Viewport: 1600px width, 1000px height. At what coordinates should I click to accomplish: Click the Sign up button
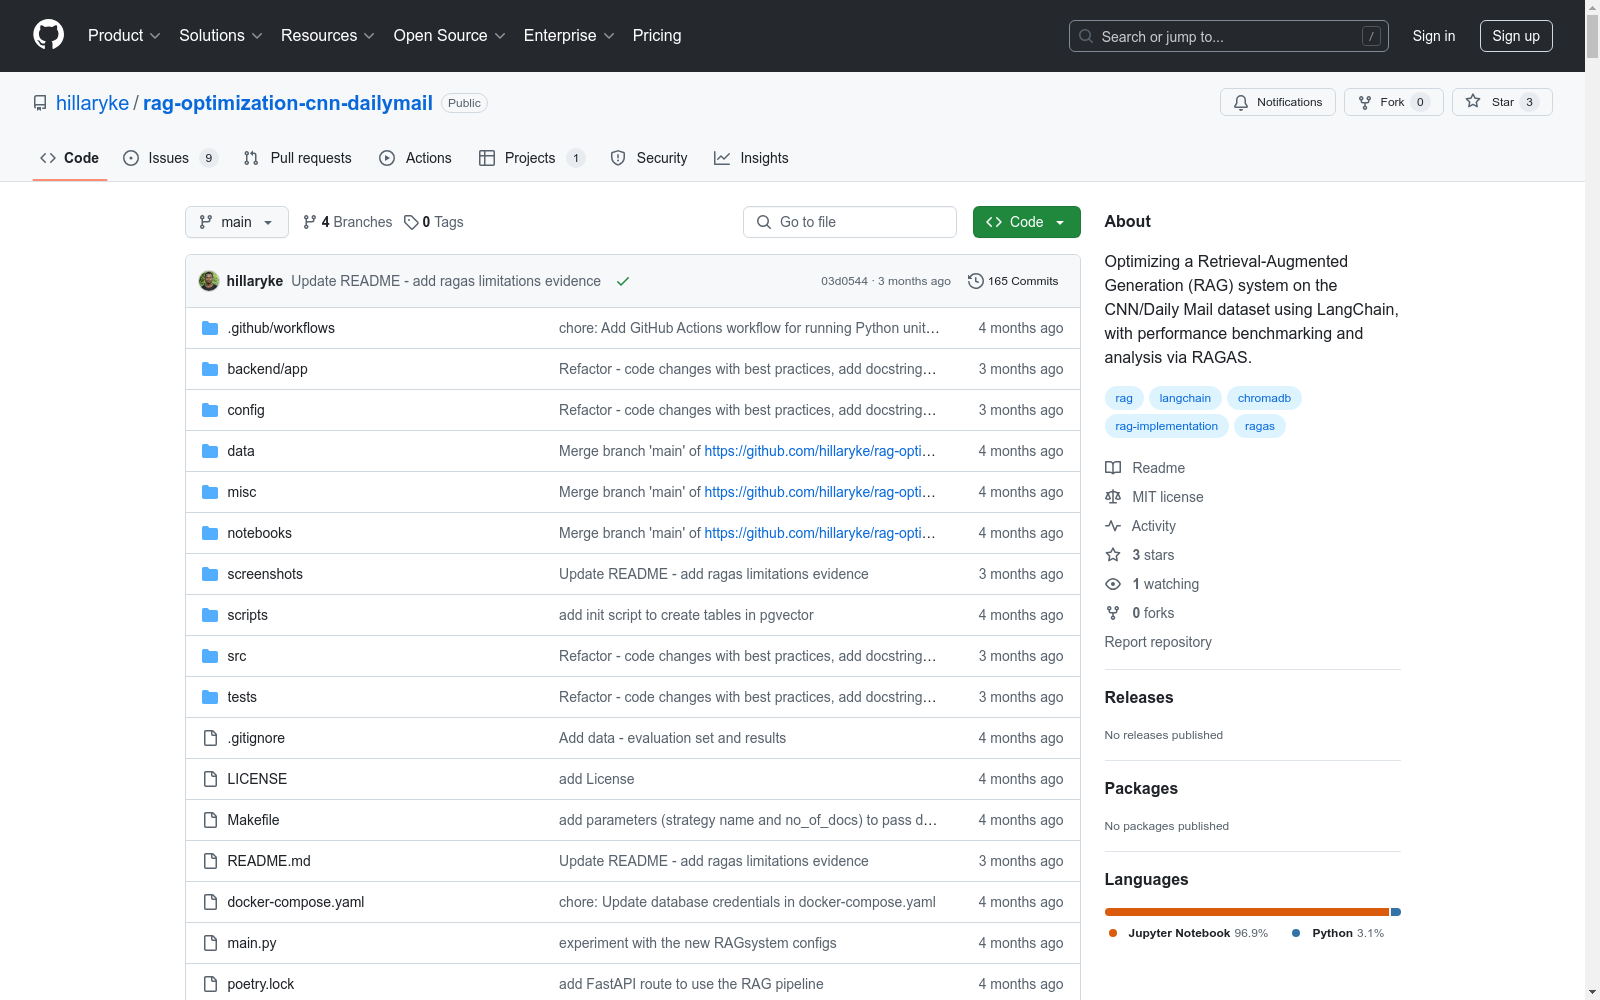tap(1516, 36)
